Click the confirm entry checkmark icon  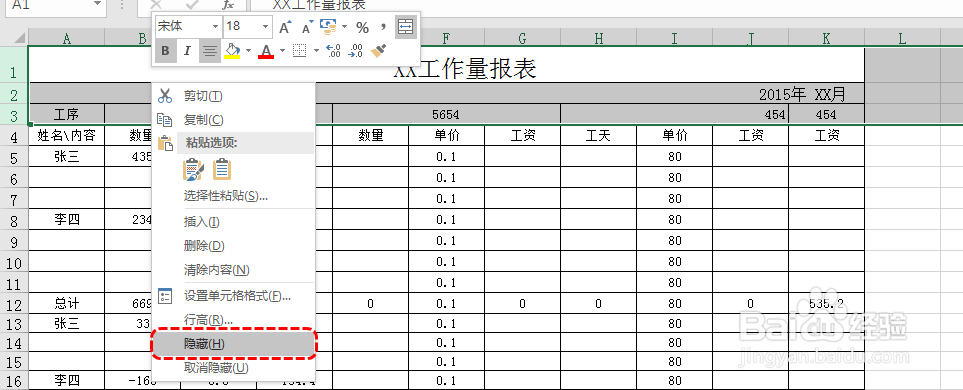192,4
